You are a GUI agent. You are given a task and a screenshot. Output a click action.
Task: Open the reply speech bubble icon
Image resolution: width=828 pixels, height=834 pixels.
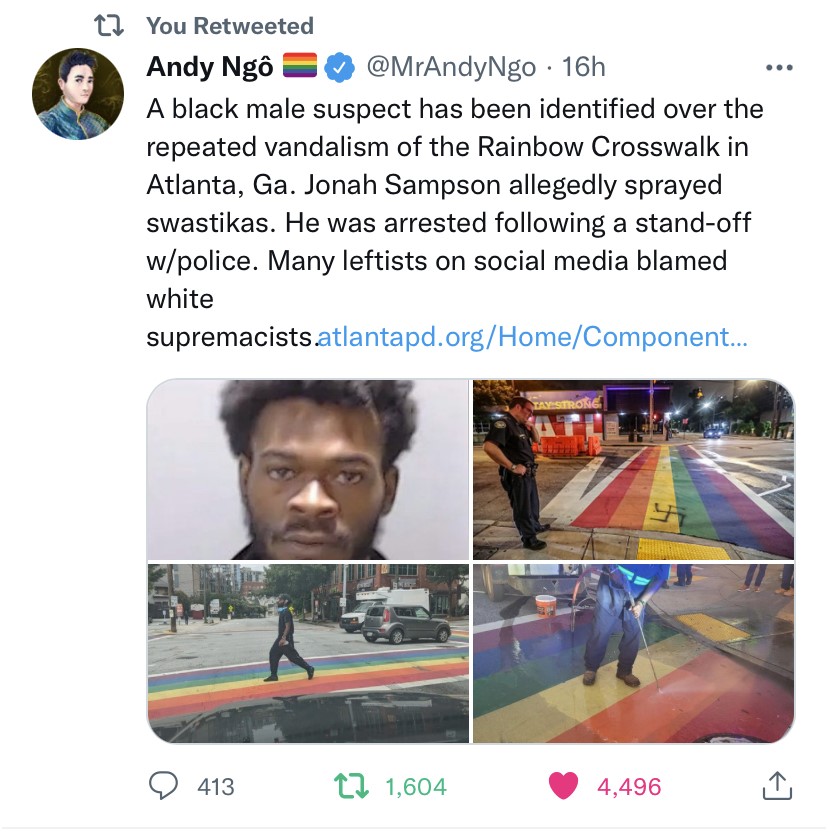coord(163,786)
